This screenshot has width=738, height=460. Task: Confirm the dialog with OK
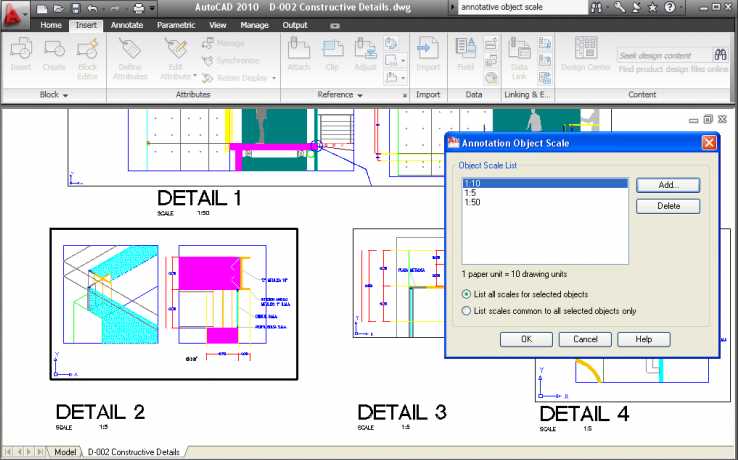pyautogui.click(x=526, y=339)
